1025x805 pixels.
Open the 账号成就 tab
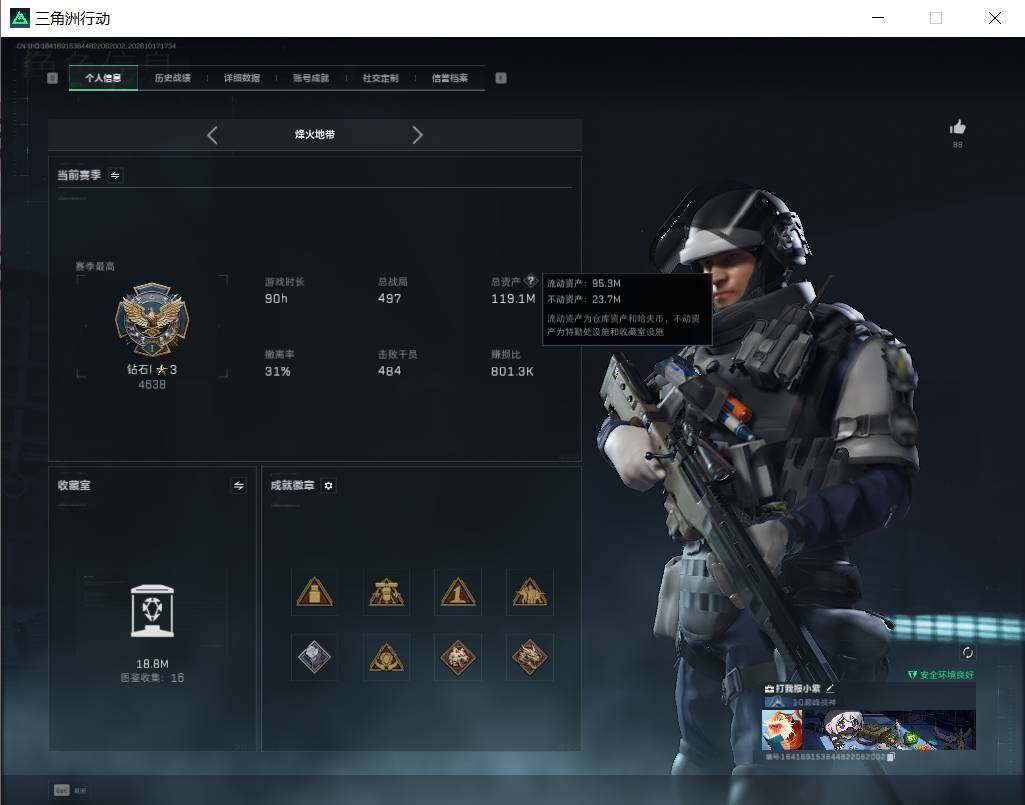coord(311,78)
